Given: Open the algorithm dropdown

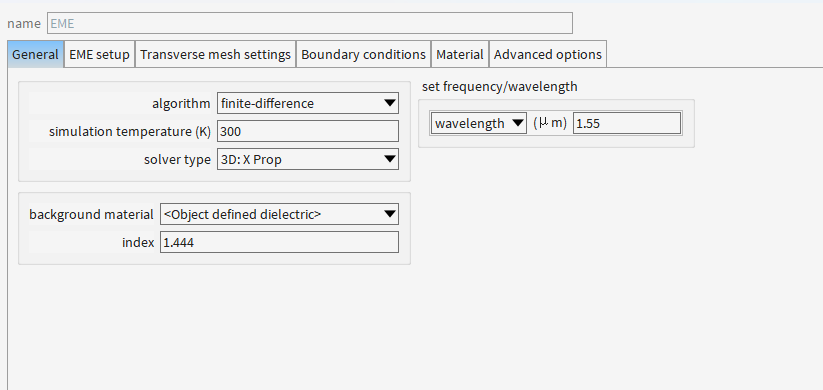Looking at the screenshot, I should [308, 103].
